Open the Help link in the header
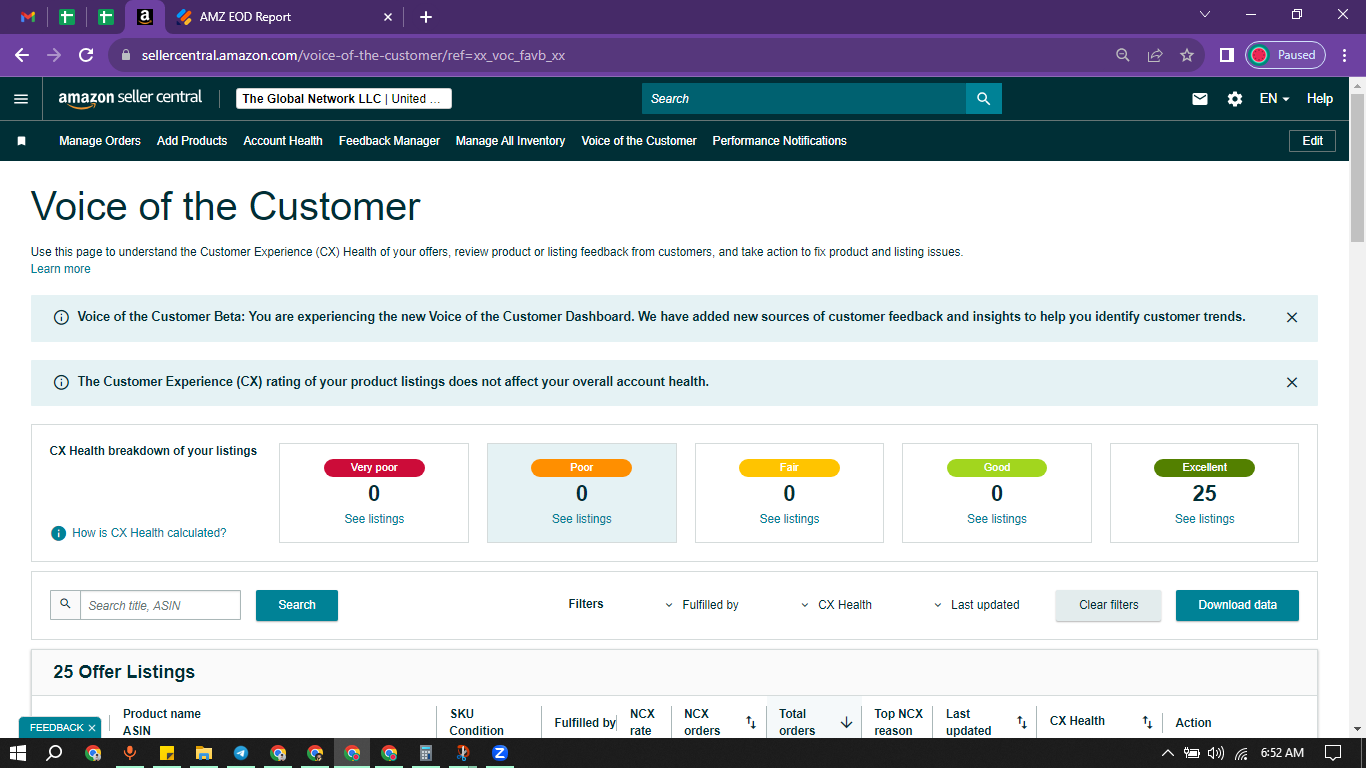This screenshot has height=768, width=1366. [1320, 99]
